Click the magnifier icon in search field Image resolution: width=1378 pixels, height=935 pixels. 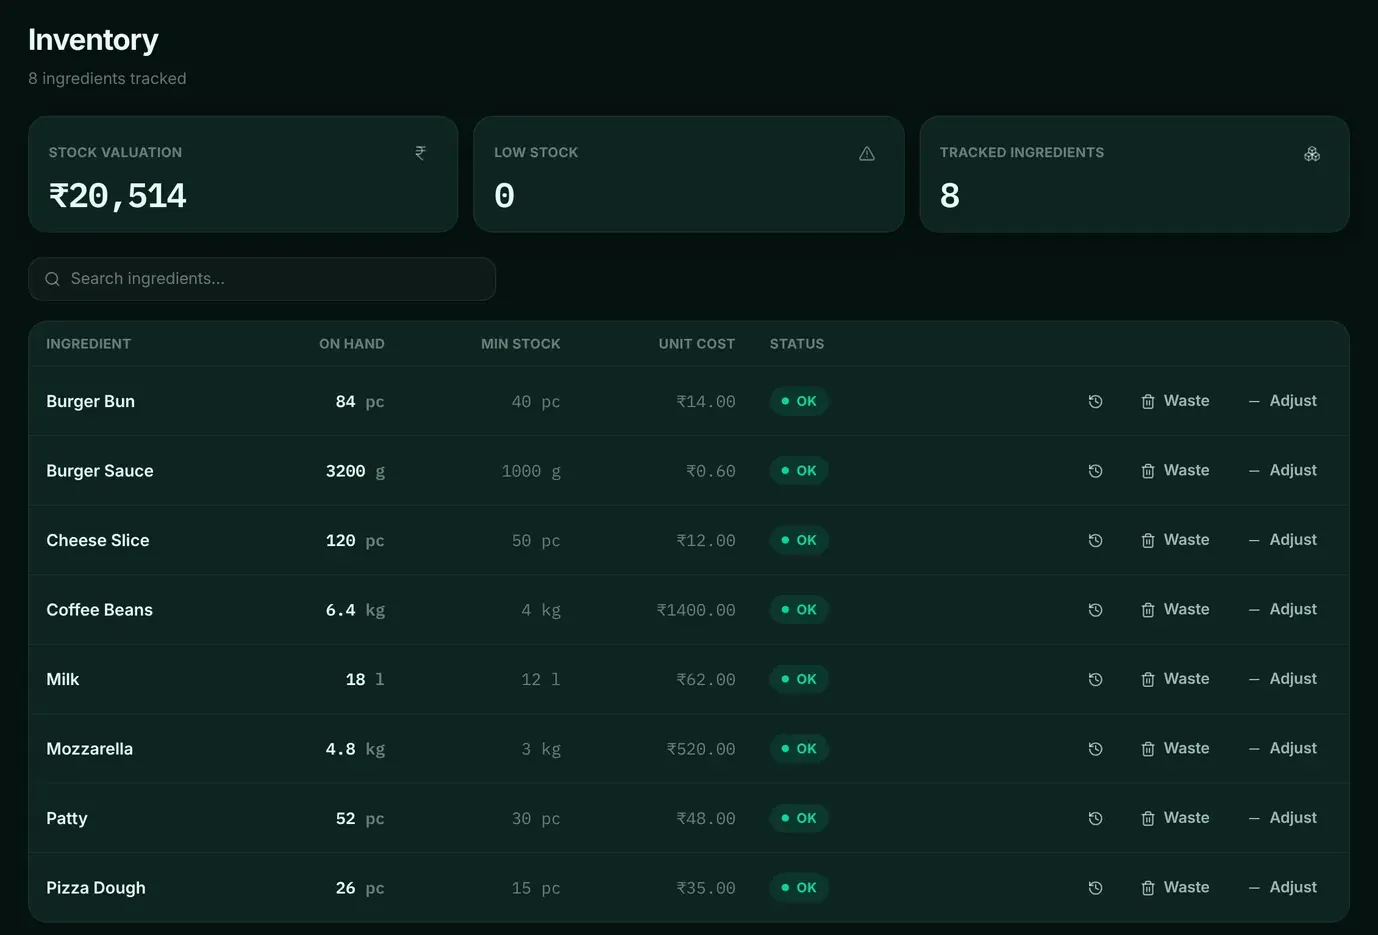52,279
